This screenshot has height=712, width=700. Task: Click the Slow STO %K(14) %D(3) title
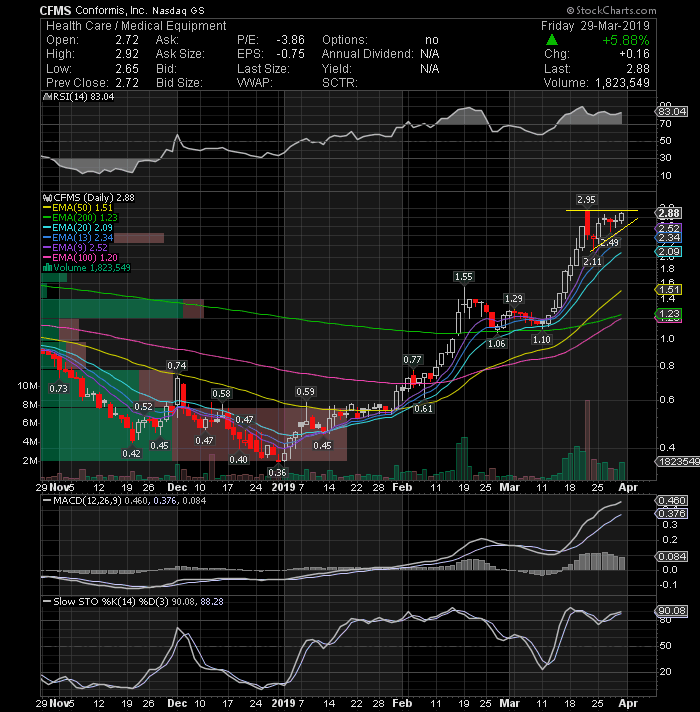111,601
